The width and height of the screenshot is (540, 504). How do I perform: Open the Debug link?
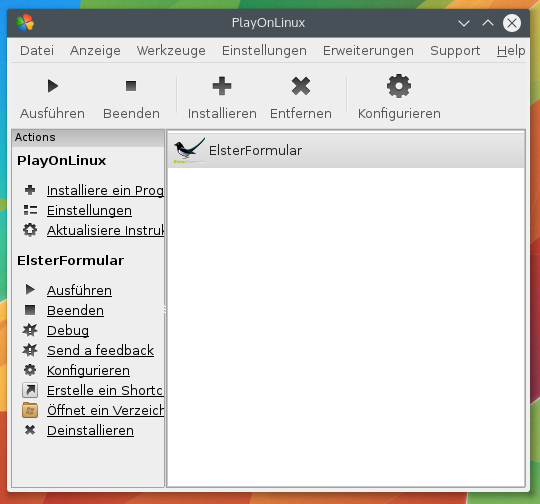click(x=68, y=330)
